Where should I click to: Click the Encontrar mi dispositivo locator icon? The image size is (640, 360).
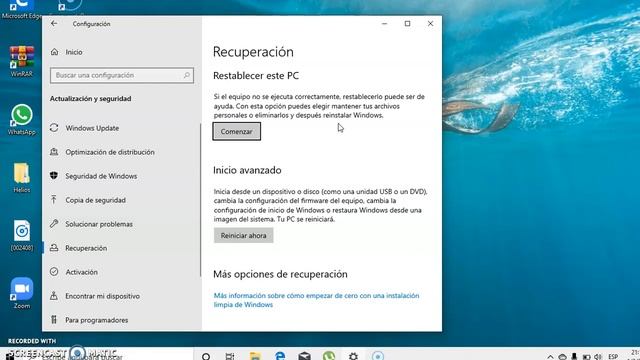pos(54,296)
